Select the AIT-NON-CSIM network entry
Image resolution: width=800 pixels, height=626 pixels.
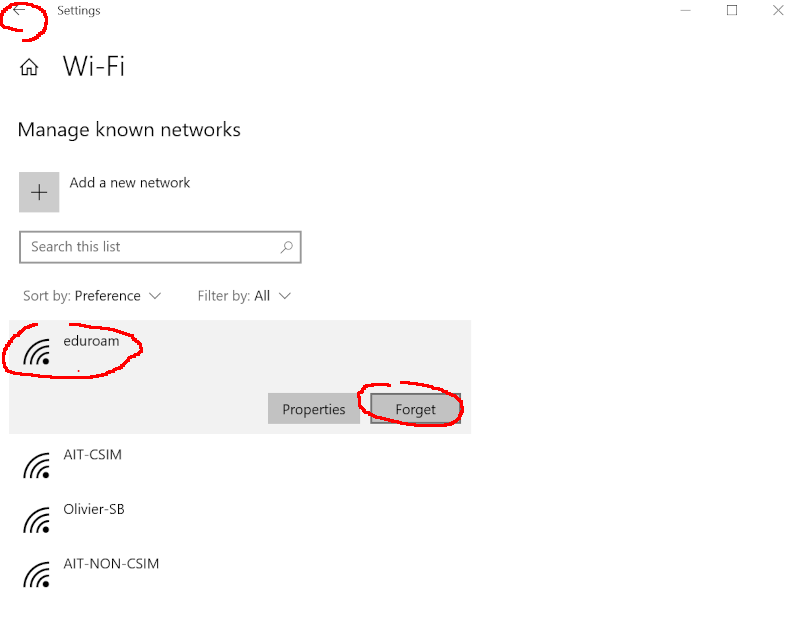pos(240,574)
